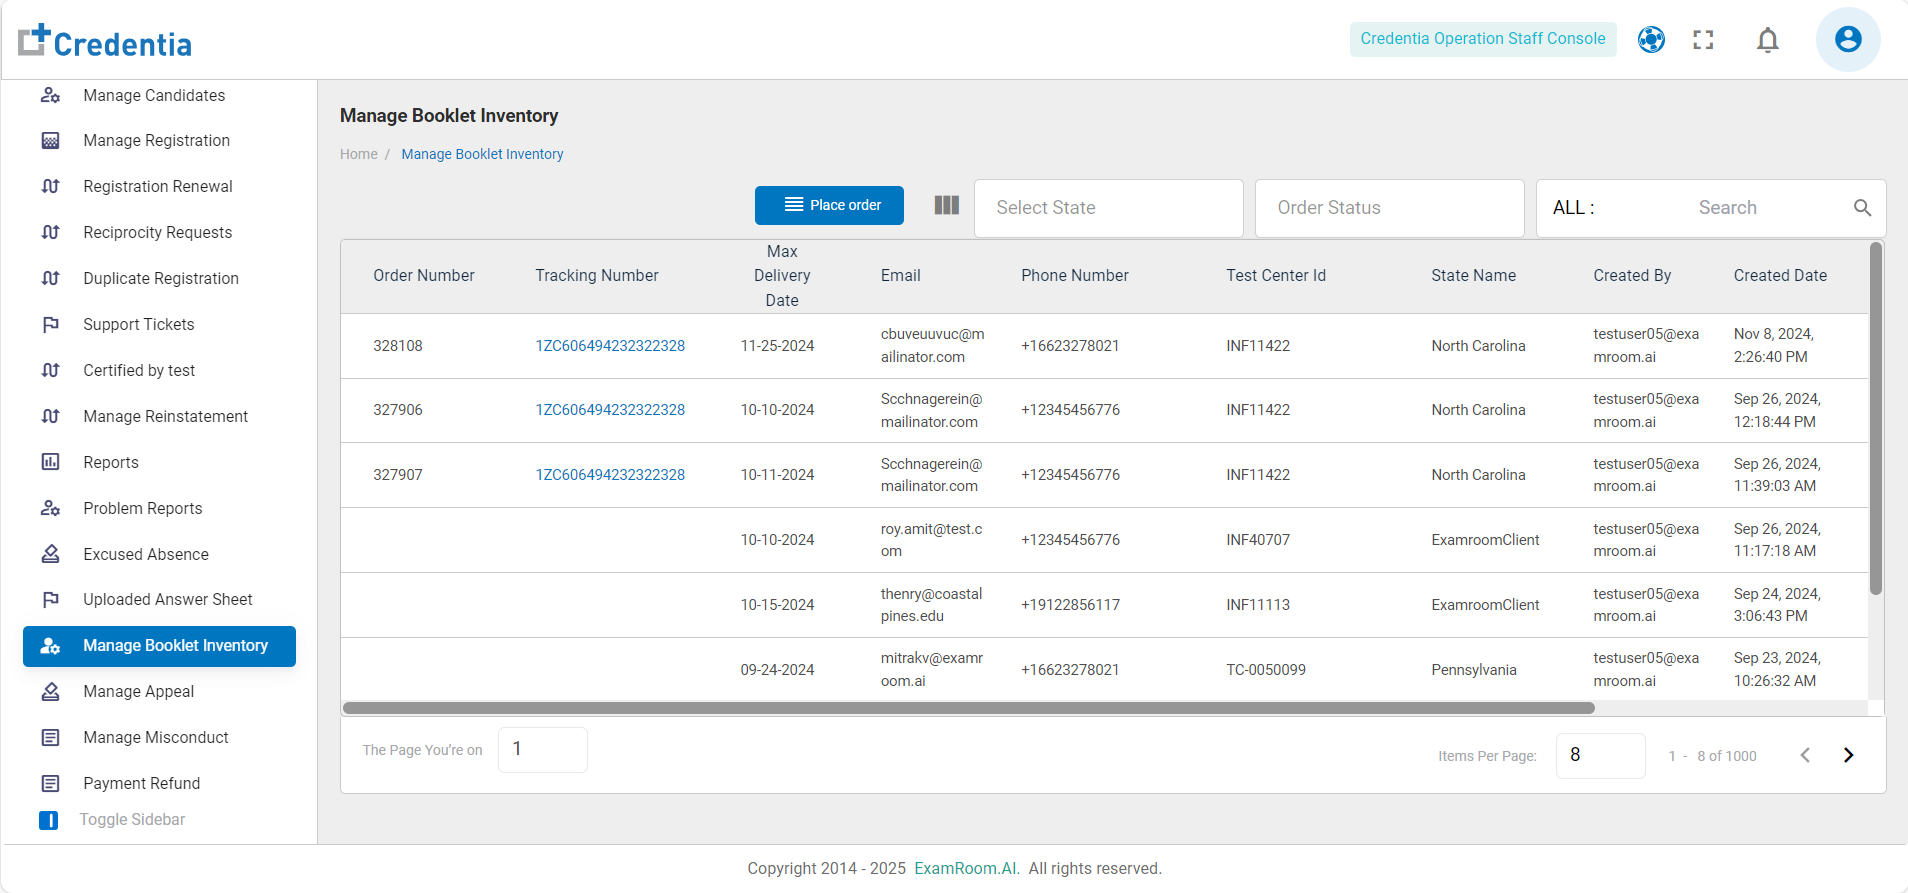This screenshot has height=893, width=1908.
Task: Open Manage Appeal menu item
Action: coord(139,692)
